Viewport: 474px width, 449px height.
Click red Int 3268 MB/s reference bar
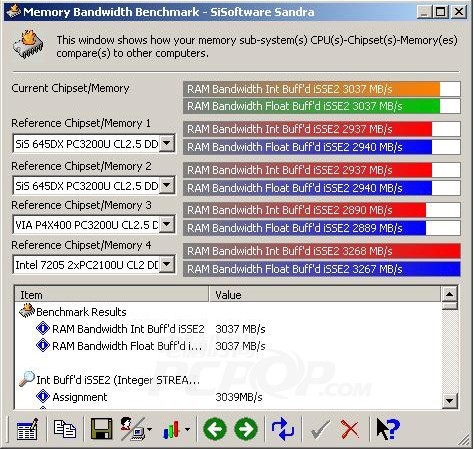coord(322,251)
